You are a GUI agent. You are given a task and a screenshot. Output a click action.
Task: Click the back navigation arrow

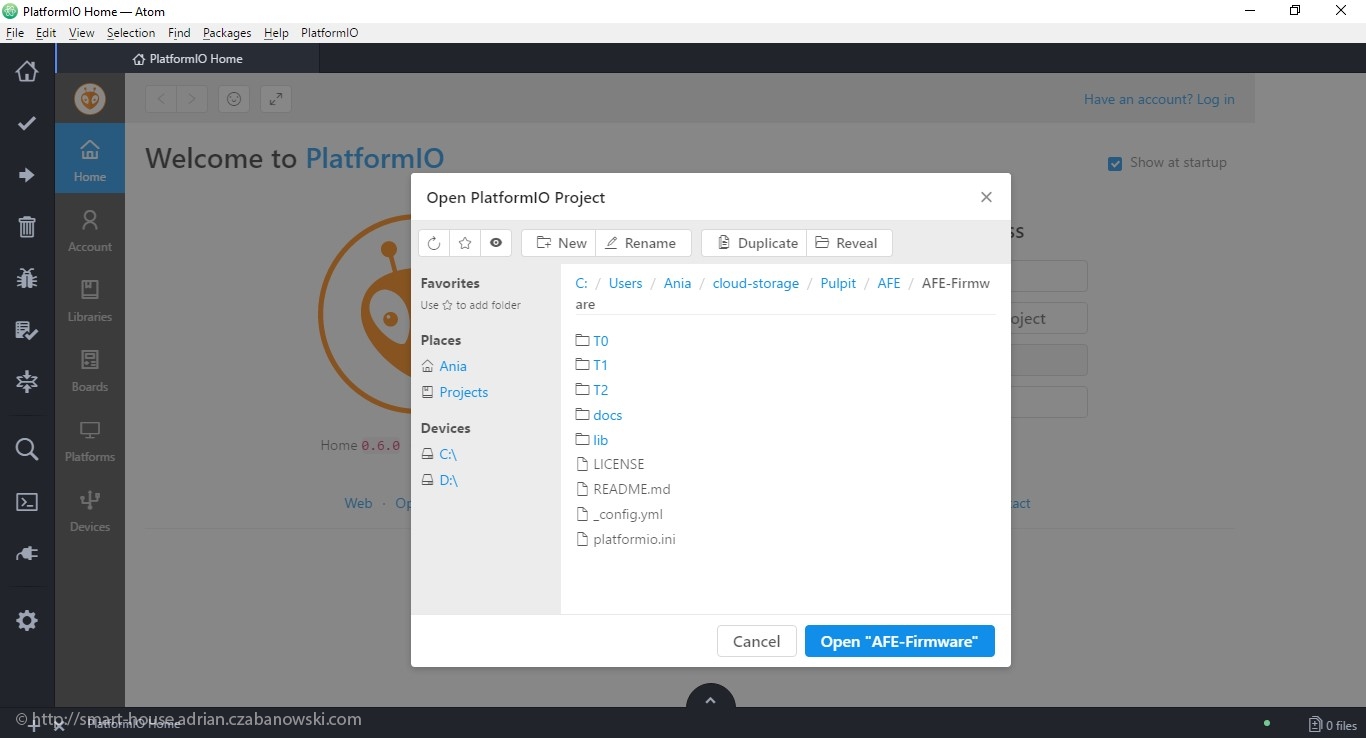(x=161, y=99)
